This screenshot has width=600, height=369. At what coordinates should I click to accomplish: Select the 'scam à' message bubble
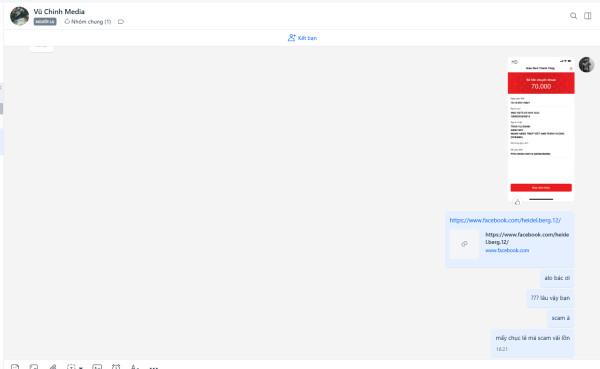(561, 318)
